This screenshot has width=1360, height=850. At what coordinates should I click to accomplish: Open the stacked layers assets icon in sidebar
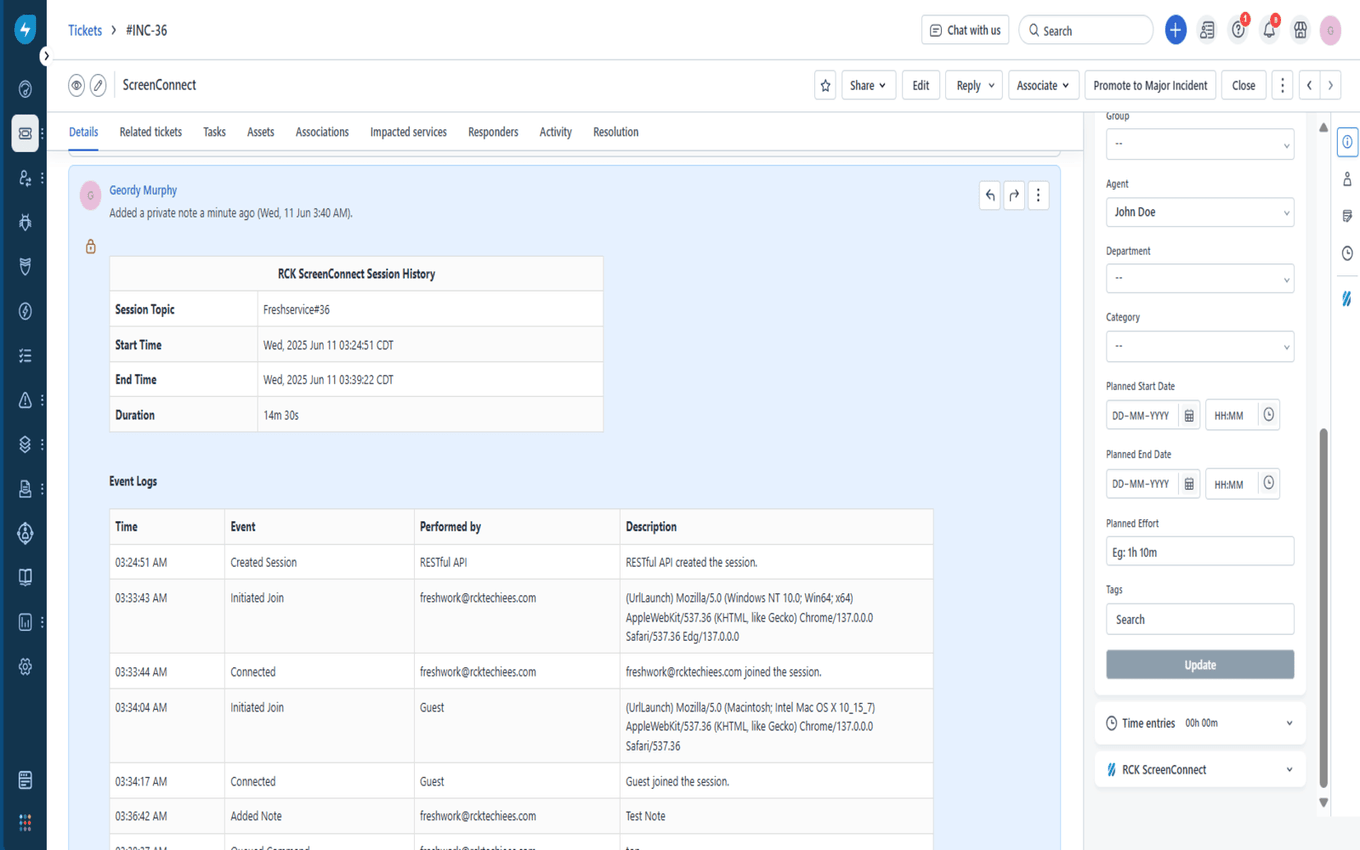coord(25,444)
